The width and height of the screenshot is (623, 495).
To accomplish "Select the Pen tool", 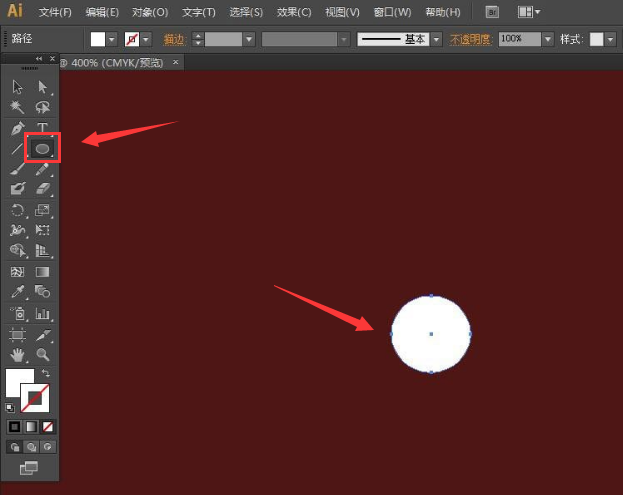I will pyautogui.click(x=17, y=128).
